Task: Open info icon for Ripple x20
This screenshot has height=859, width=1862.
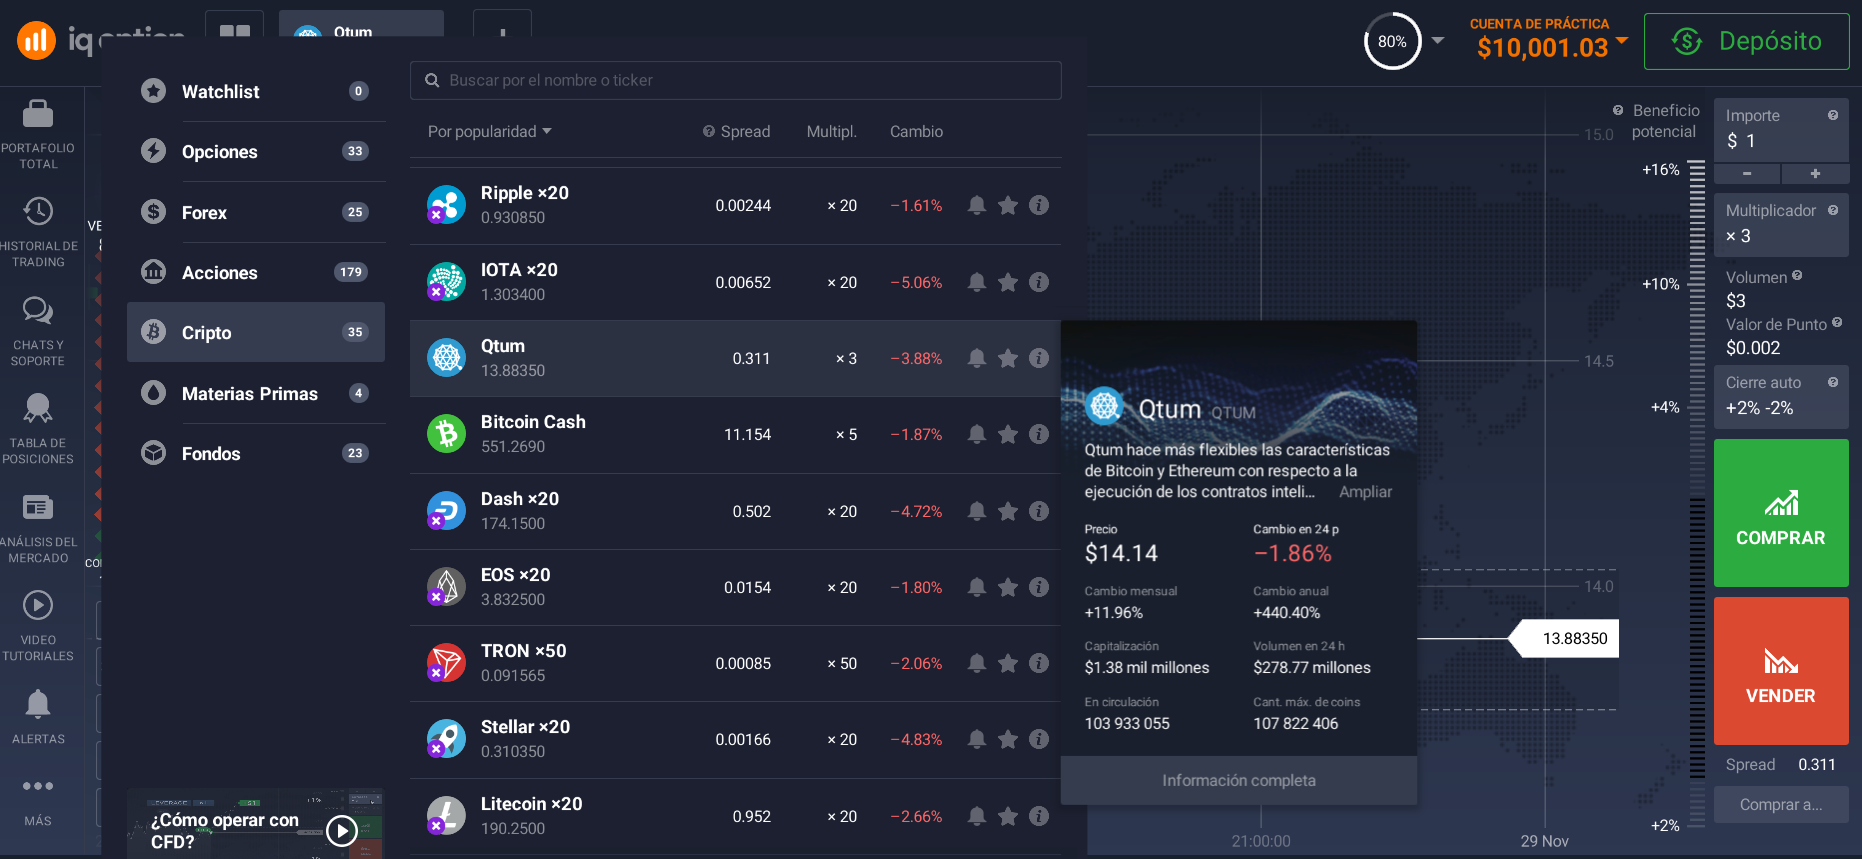Action: point(1039,205)
